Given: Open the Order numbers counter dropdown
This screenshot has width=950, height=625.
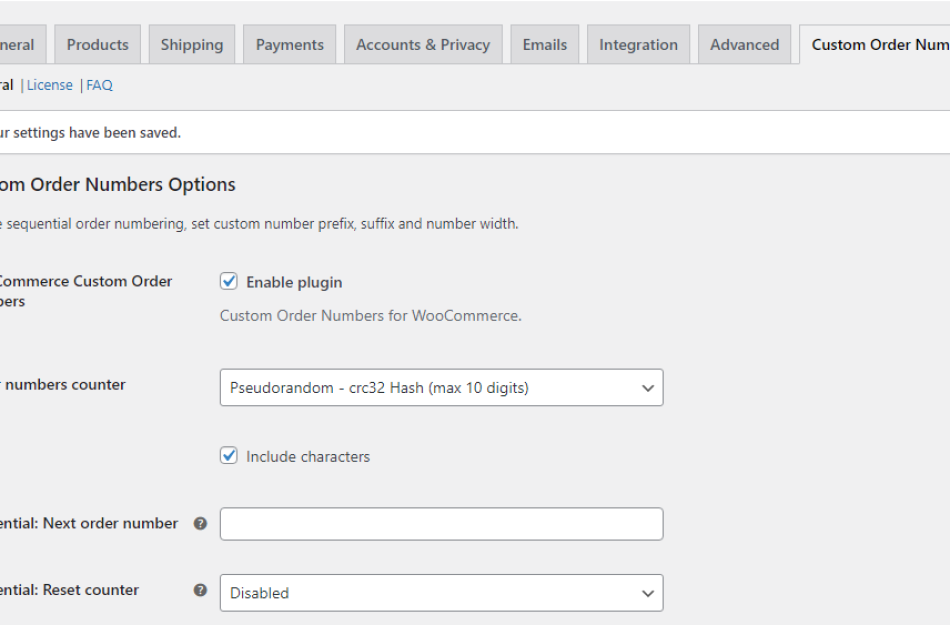Looking at the screenshot, I should (x=440, y=387).
